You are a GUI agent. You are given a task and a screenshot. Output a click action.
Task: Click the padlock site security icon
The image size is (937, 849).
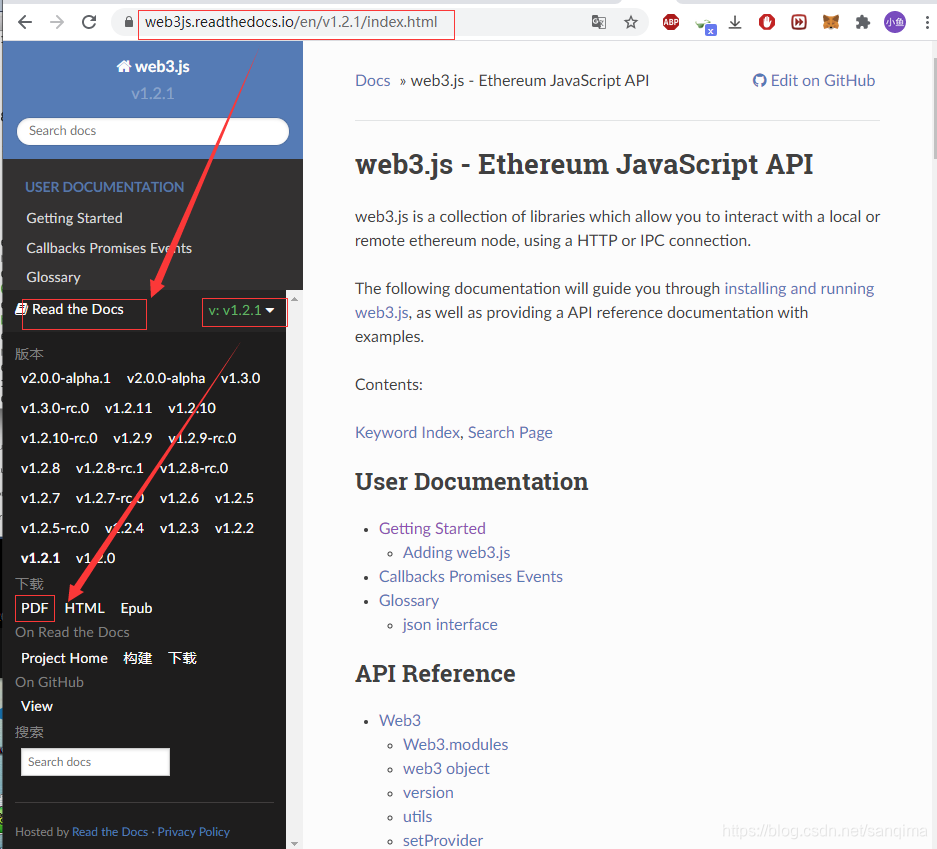pyautogui.click(x=128, y=23)
